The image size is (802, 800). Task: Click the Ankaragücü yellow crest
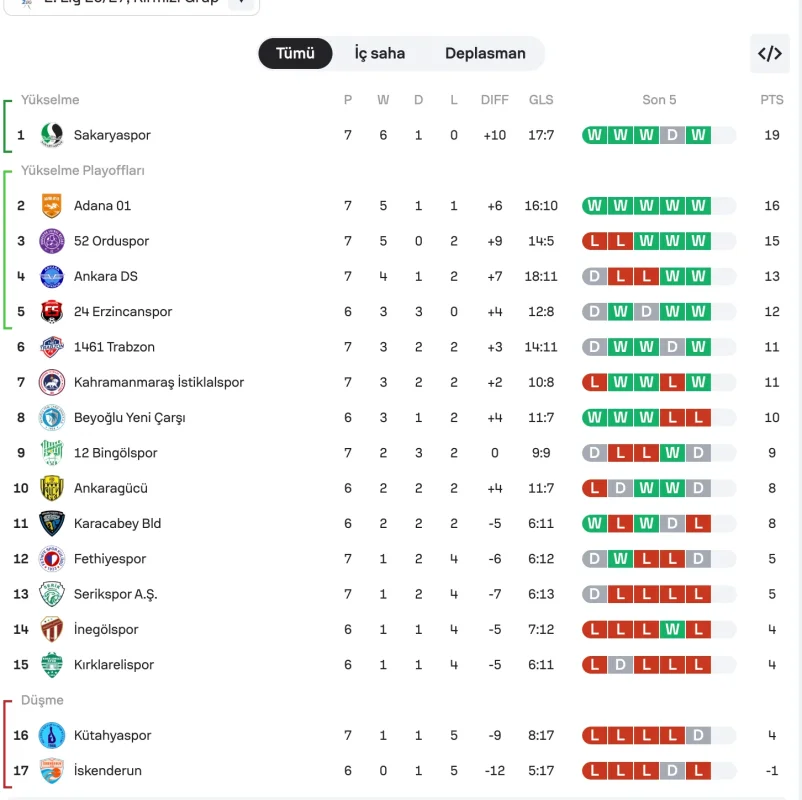pos(52,488)
